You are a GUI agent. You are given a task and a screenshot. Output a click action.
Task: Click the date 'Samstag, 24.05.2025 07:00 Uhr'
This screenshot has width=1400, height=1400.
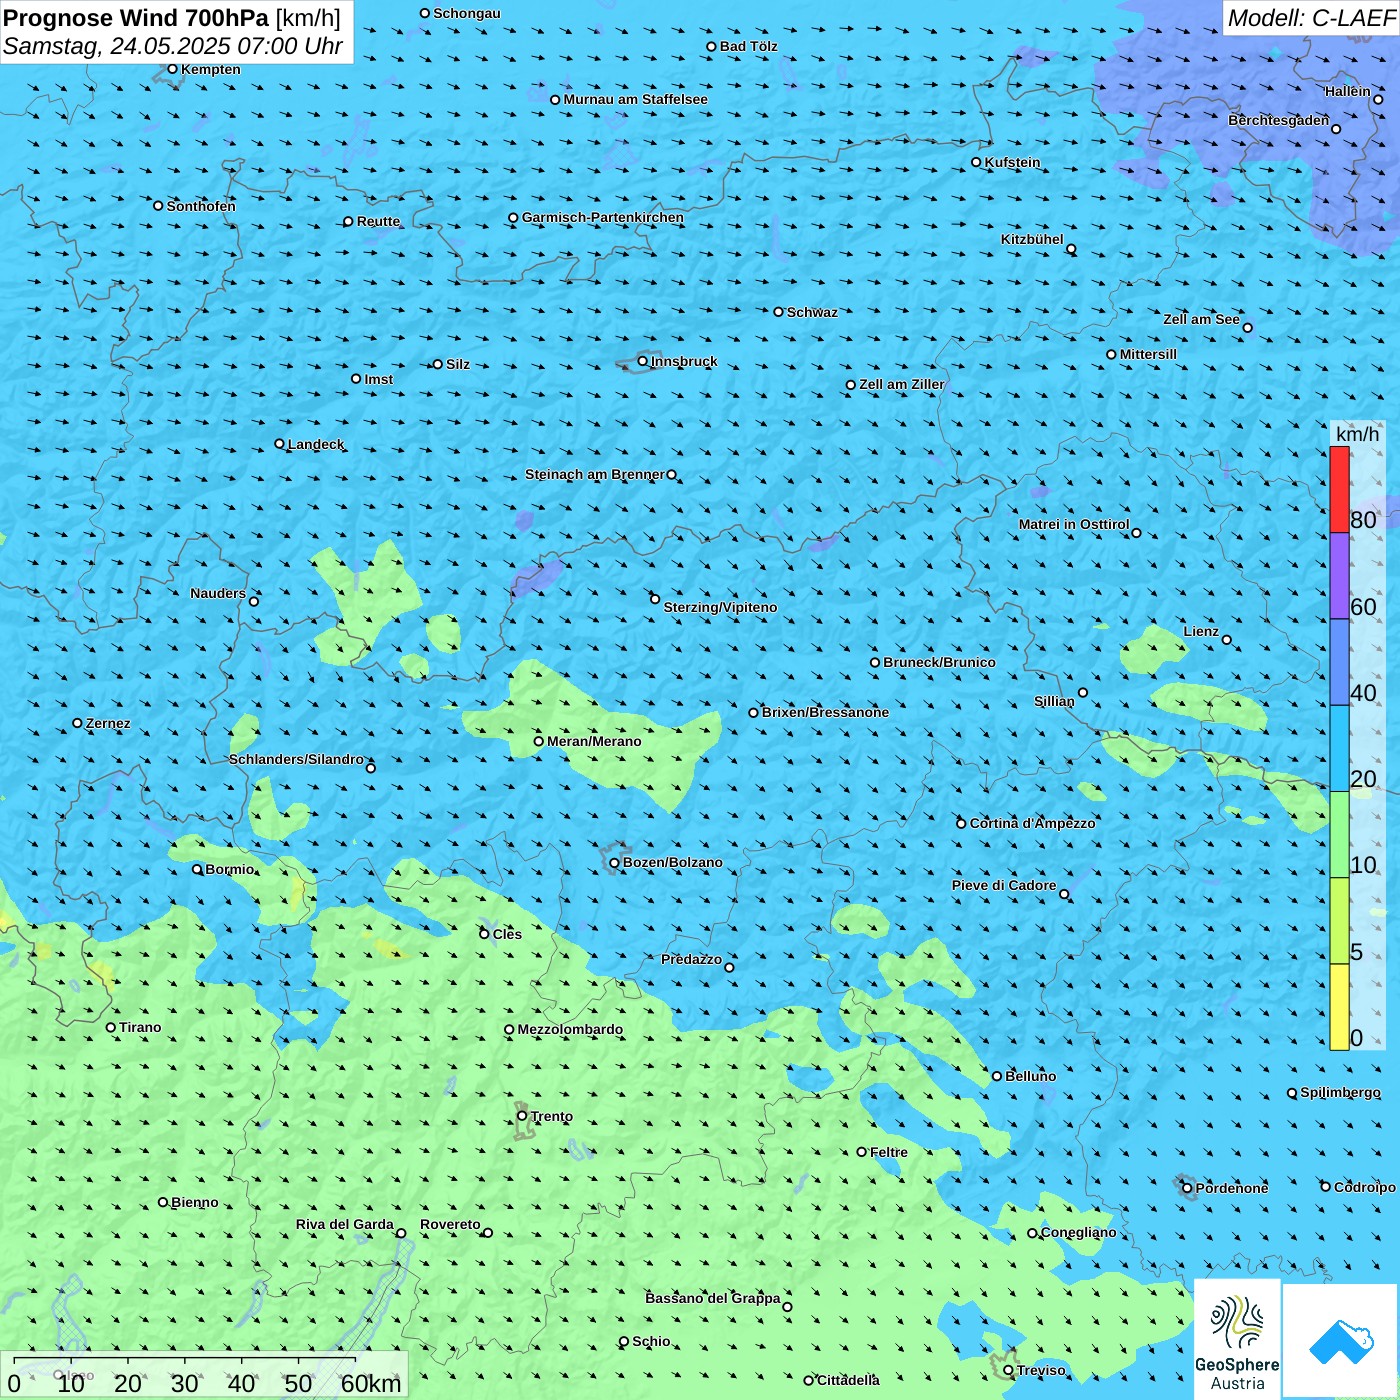(x=173, y=46)
